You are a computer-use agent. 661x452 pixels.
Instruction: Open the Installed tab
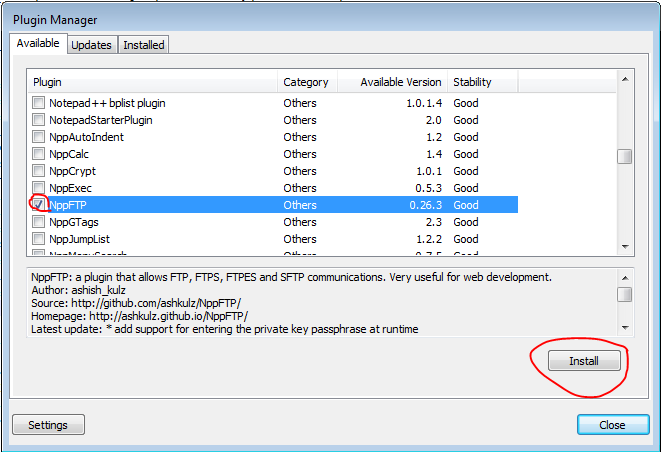pyautogui.click(x=144, y=45)
